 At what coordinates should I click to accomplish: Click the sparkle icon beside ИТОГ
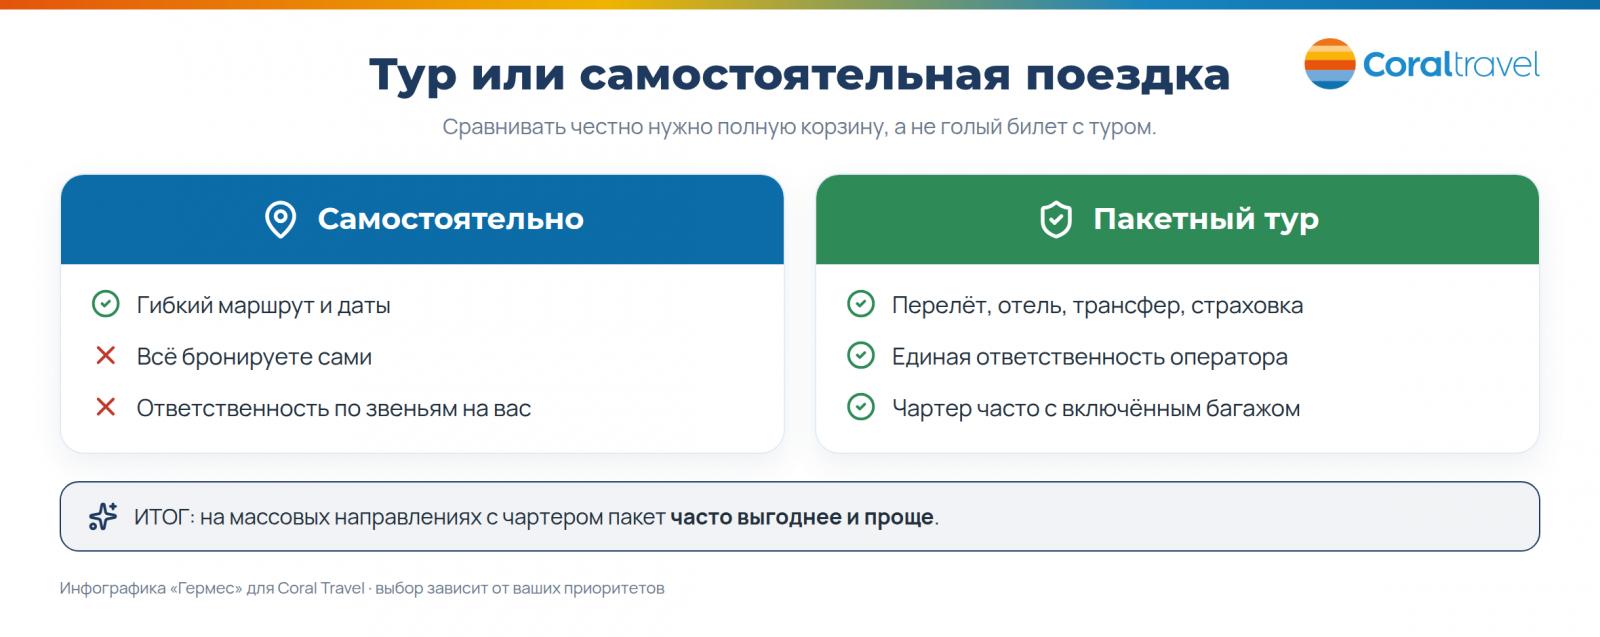(x=103, y=516)
